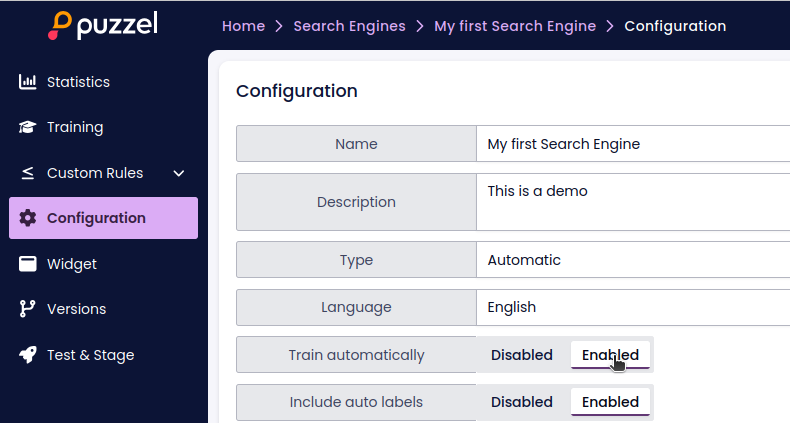The height and width of the screenshot is (423, 790).
Task: Click the Statistics bar chart icon
Action: (28, 82)
